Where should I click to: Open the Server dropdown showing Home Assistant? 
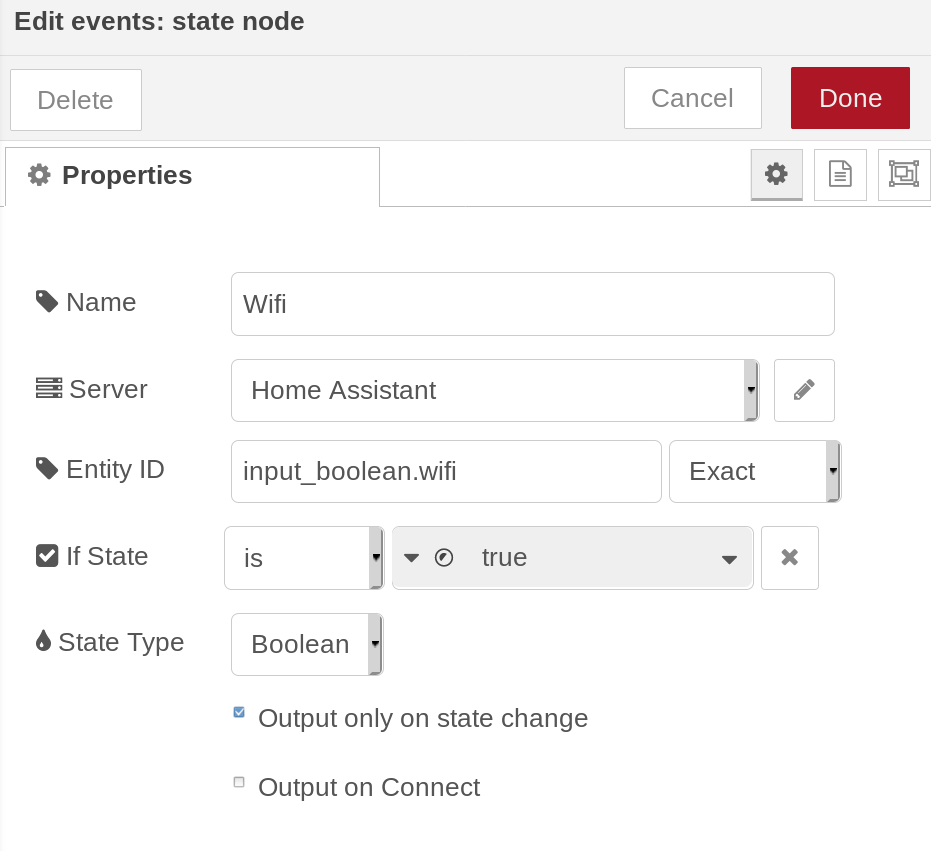495,390
